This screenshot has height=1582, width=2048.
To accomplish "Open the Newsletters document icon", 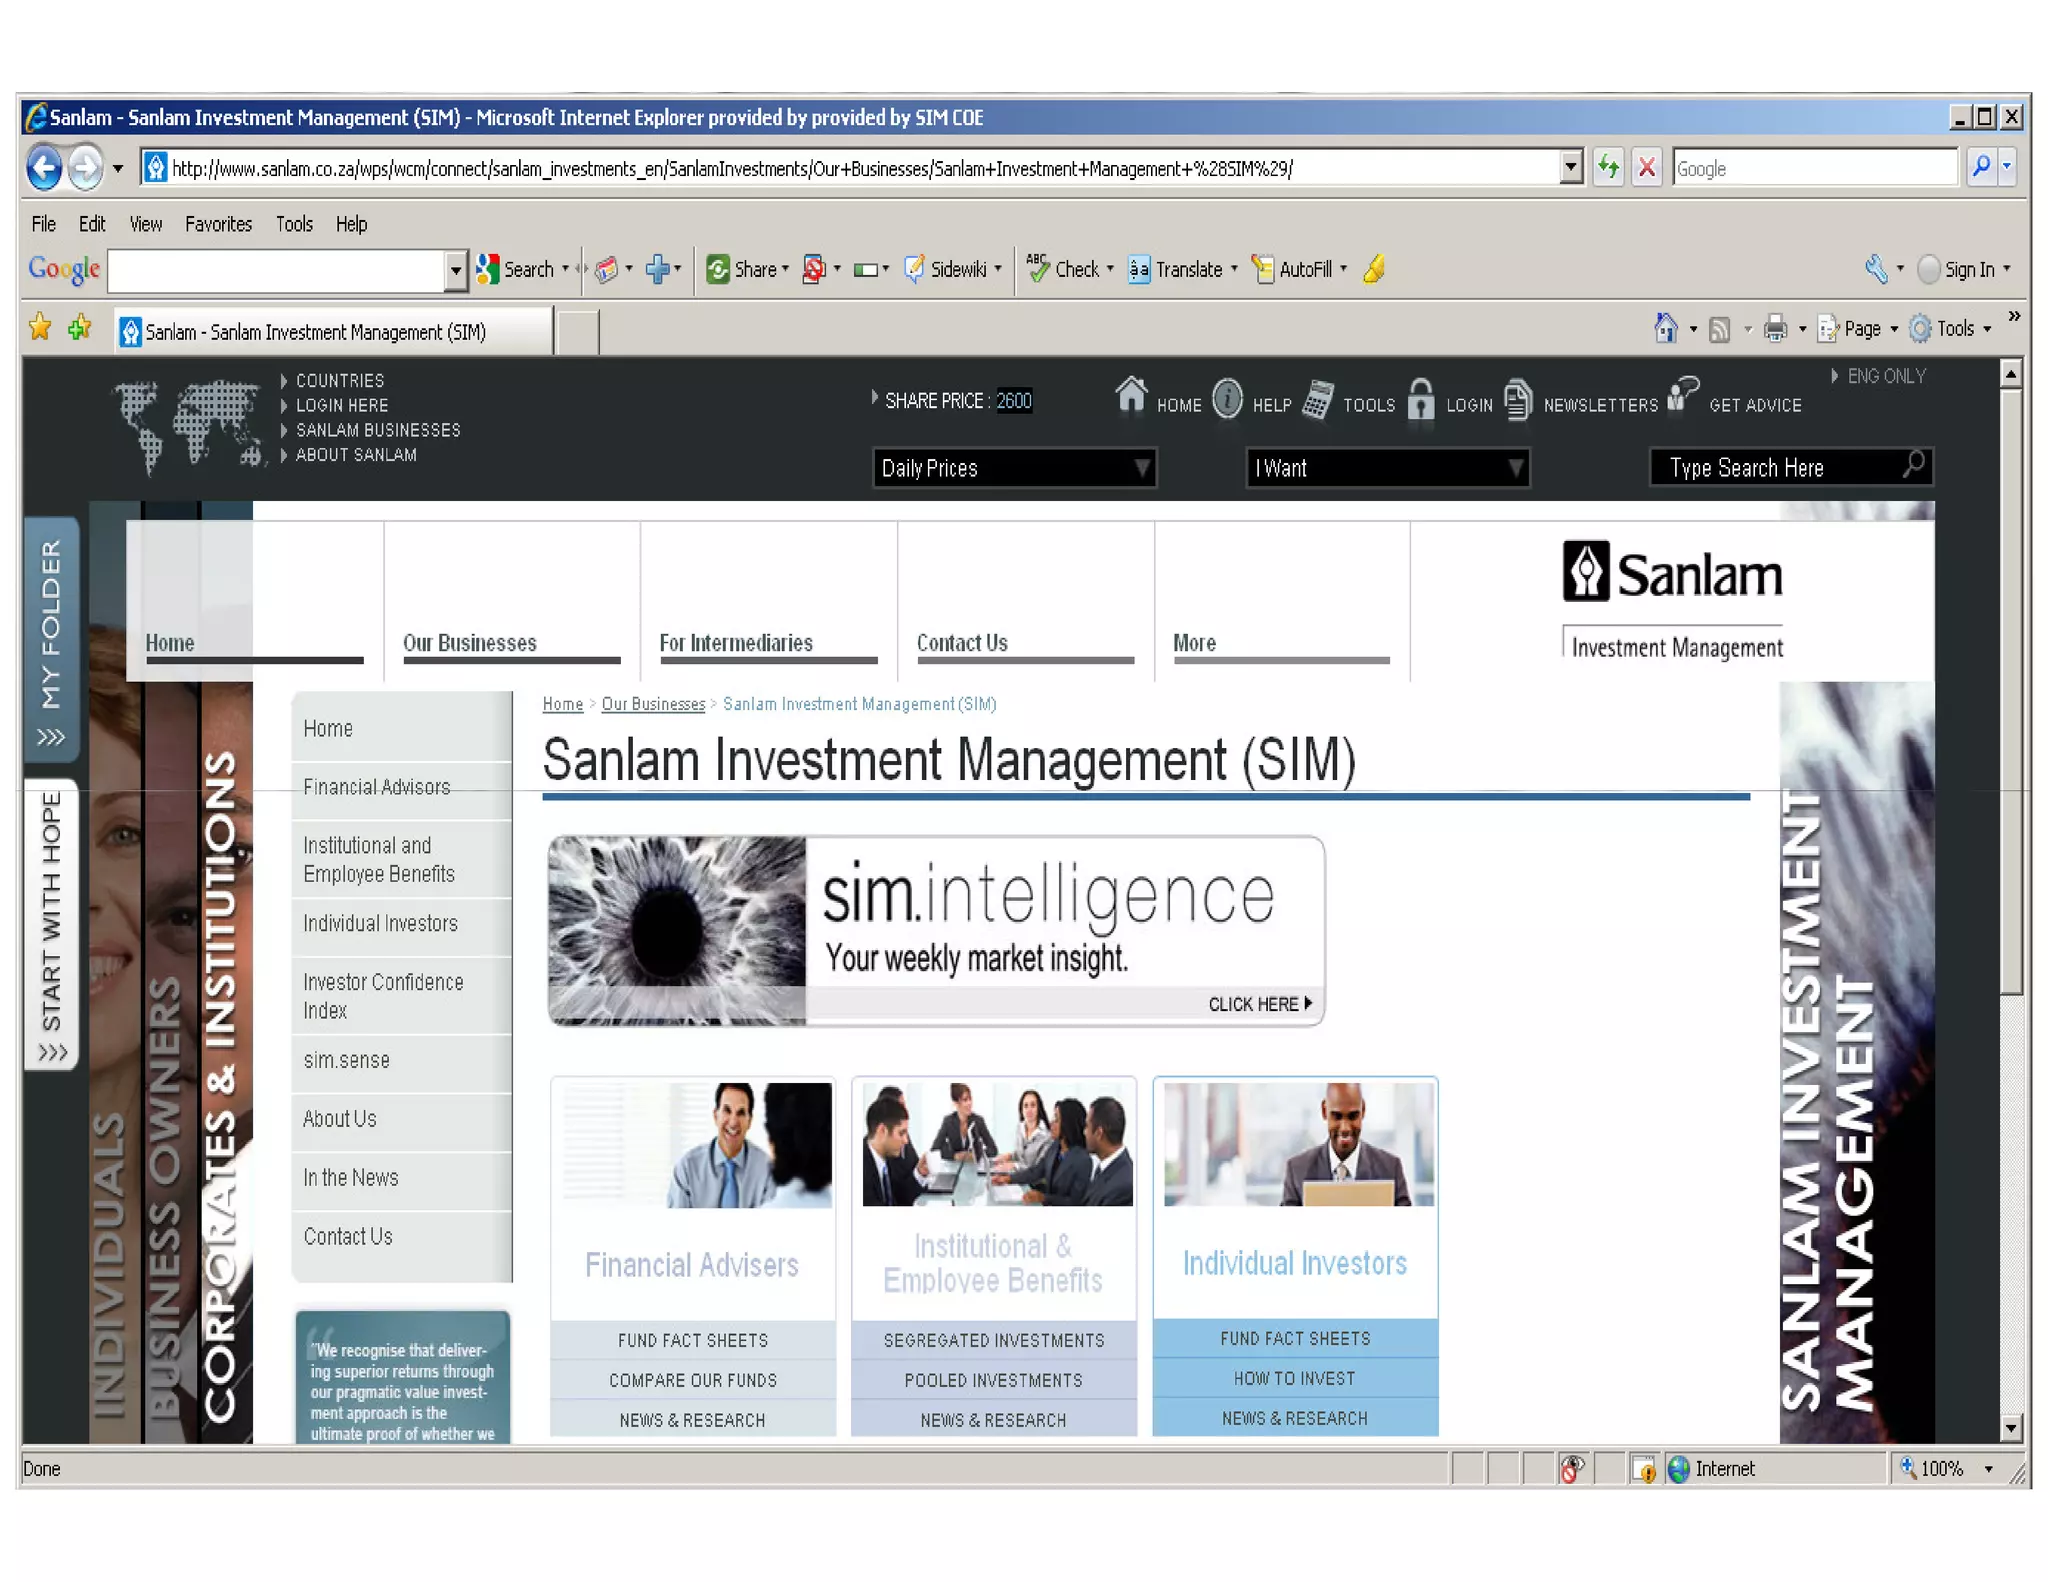I will coord(1517,399).
